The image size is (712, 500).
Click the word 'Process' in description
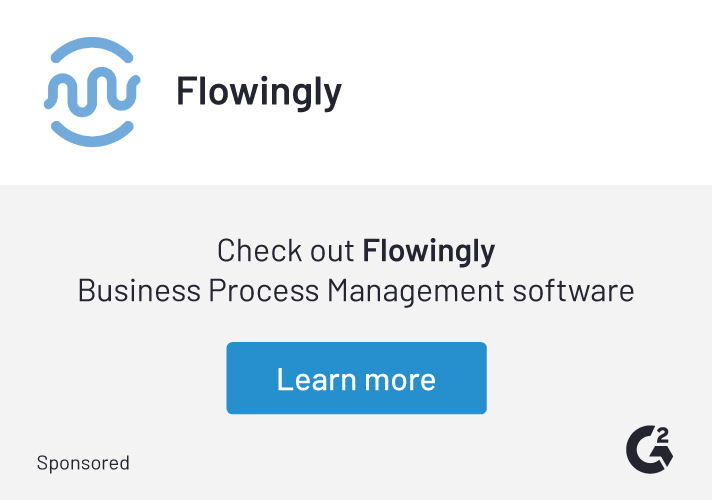tap(263, 291)
